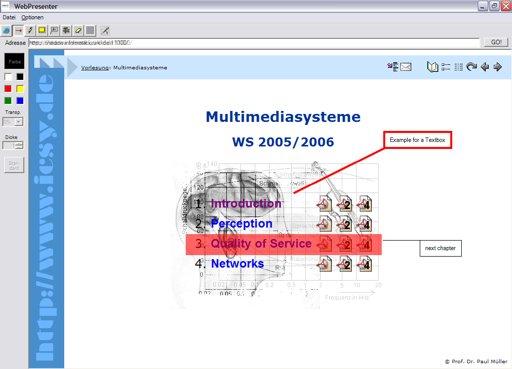This screenshot has width=512, height=369.
Task: Click the grid overview icon in header
Action: 459,67
